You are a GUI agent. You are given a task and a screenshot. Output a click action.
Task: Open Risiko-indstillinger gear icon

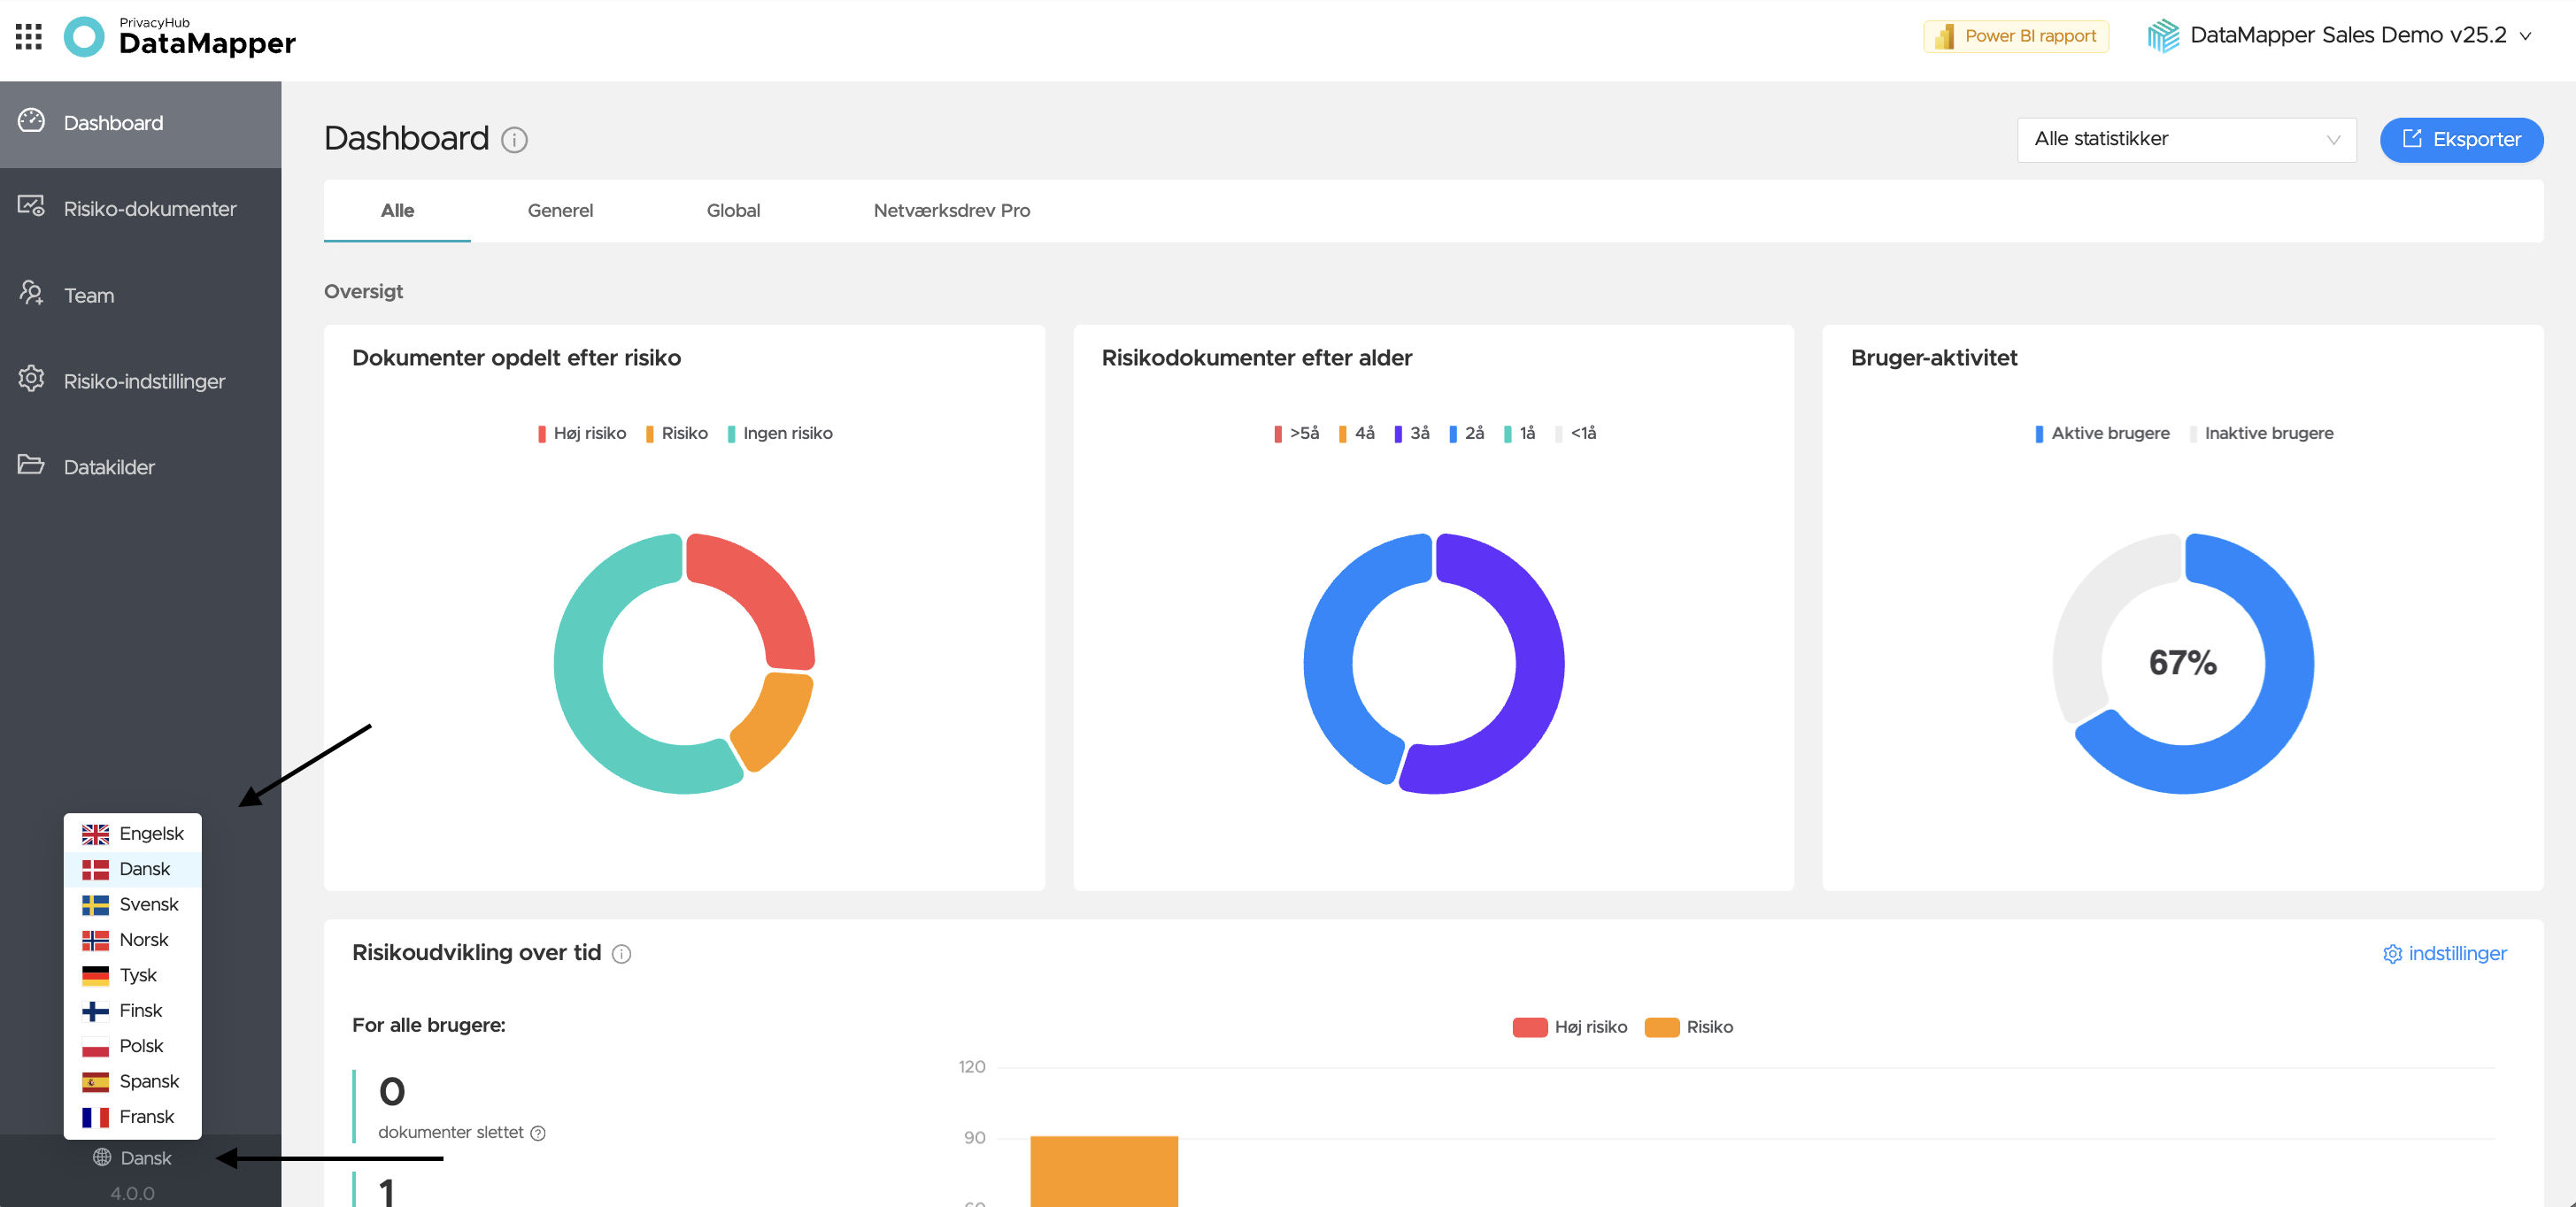coord(31,379)
